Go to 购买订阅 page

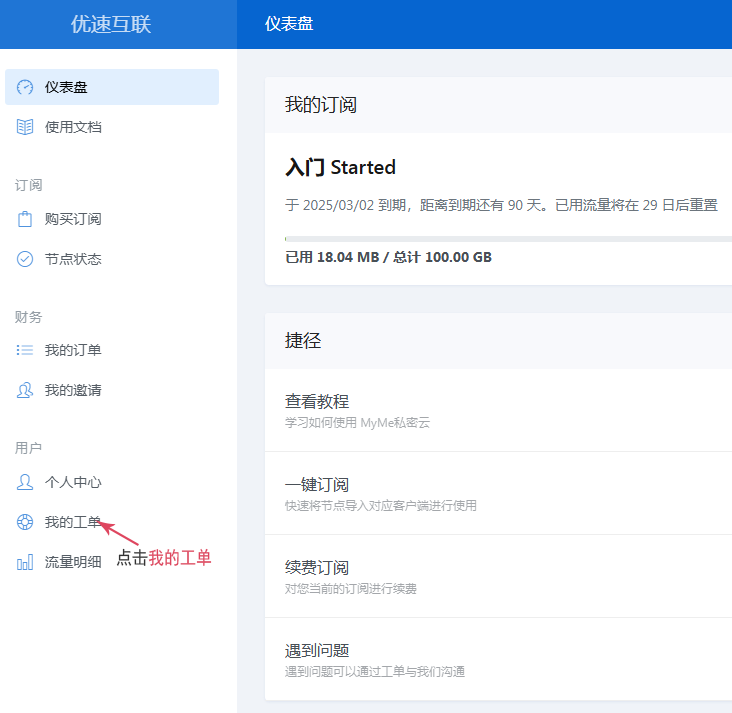[73, 219]
